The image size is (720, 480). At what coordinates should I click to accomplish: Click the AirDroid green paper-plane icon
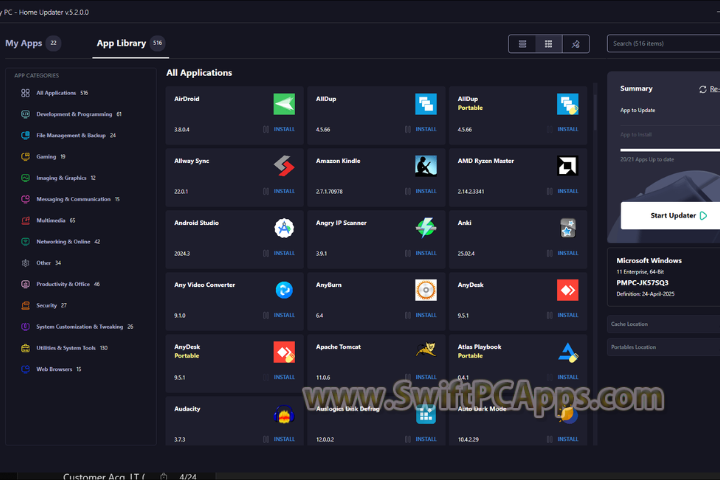pyautogui.click(x=284, y=104)
